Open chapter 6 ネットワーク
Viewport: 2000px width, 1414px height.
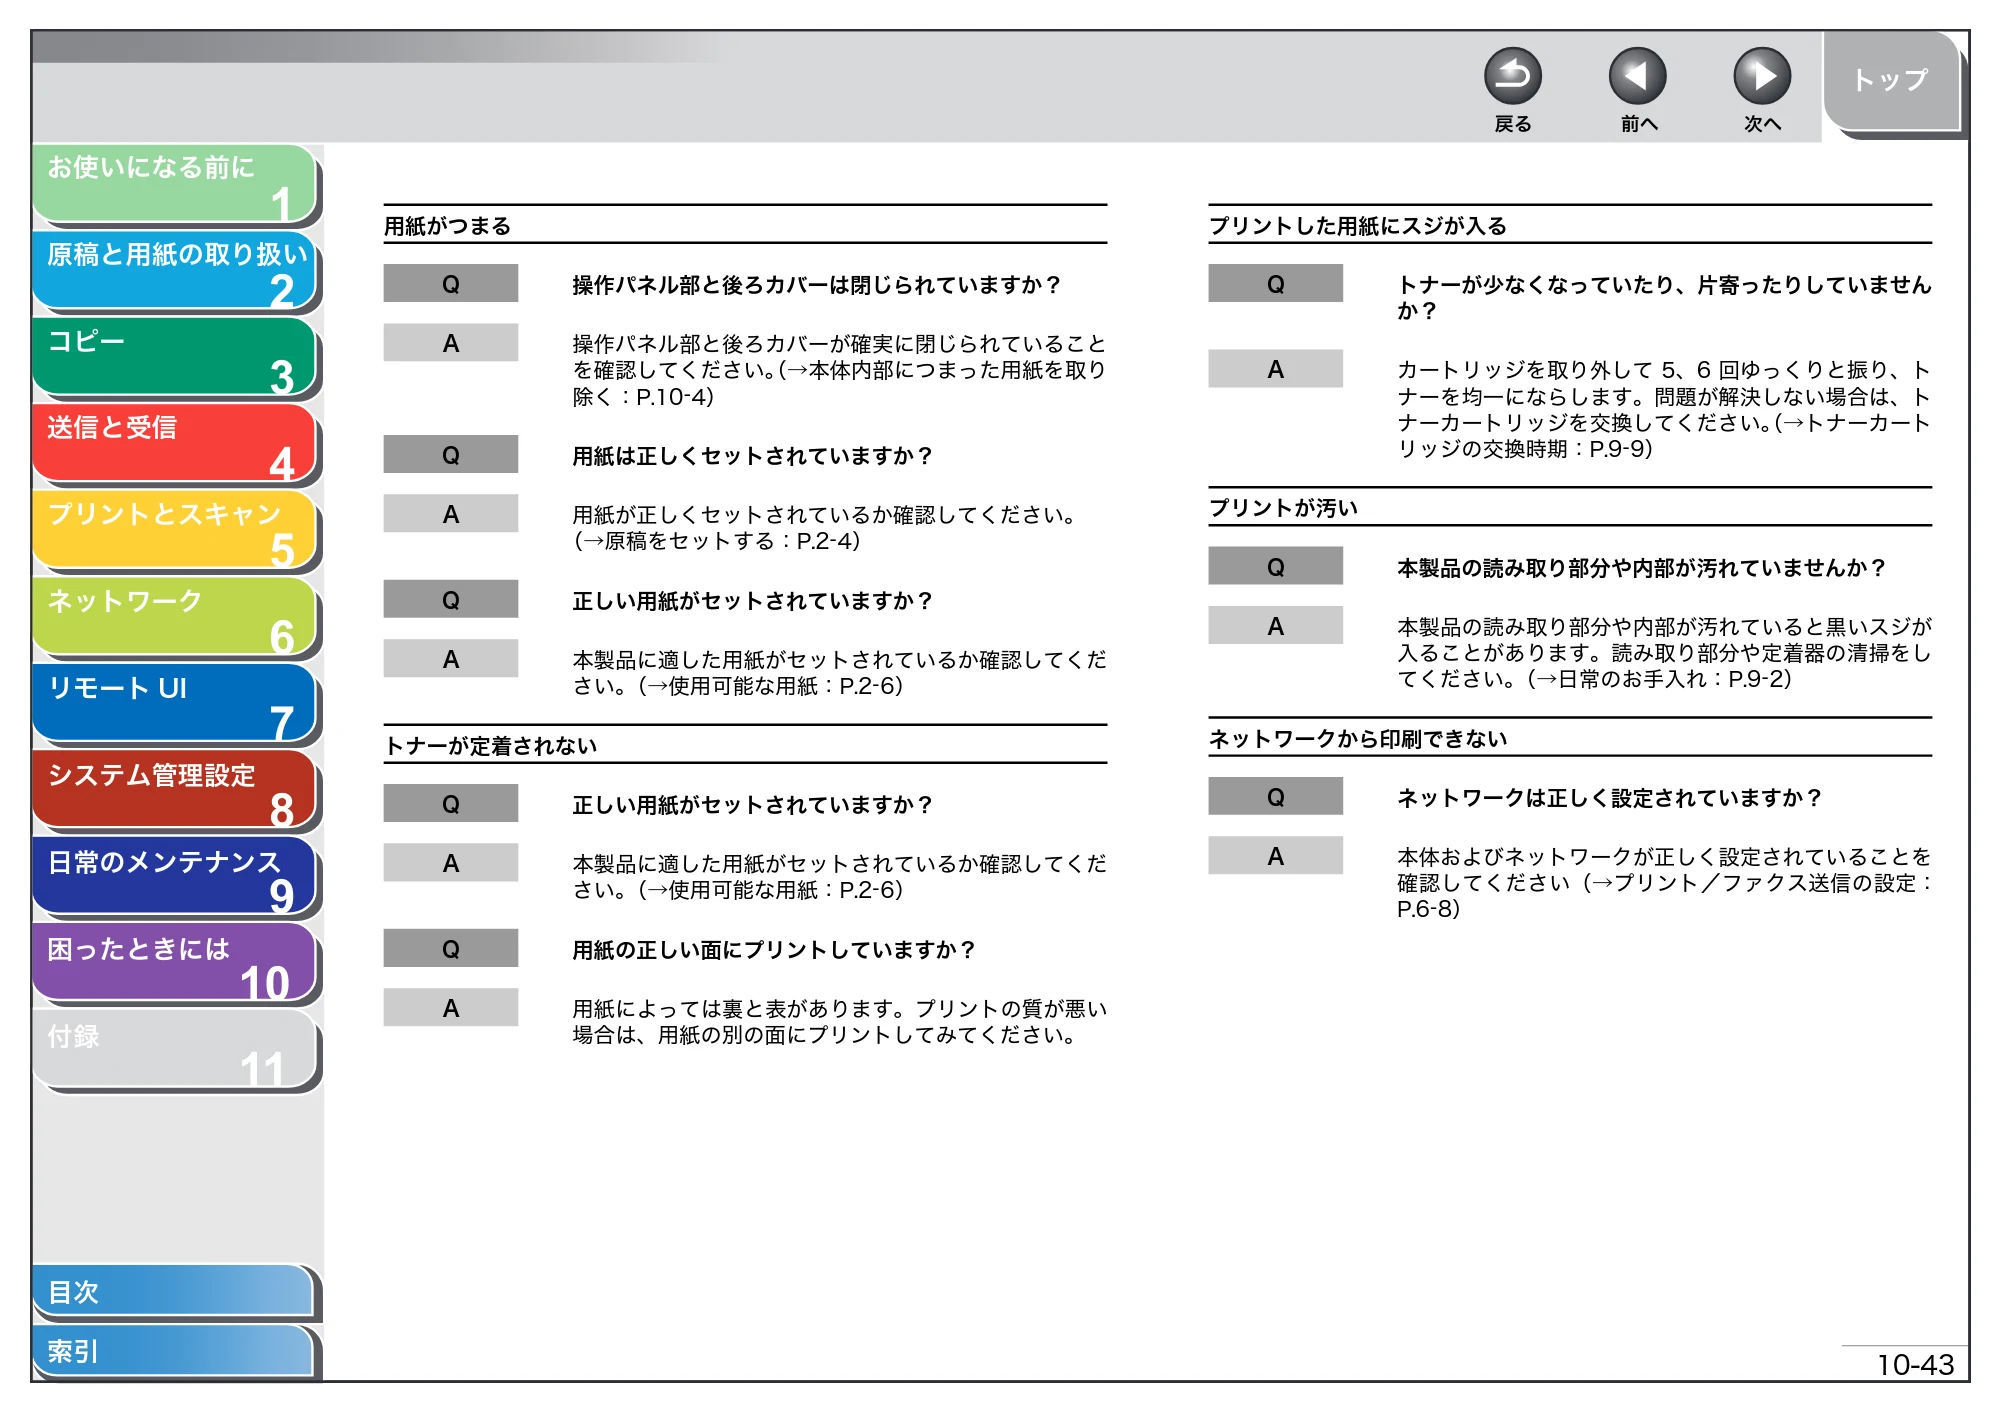click(x=175, y=617)
